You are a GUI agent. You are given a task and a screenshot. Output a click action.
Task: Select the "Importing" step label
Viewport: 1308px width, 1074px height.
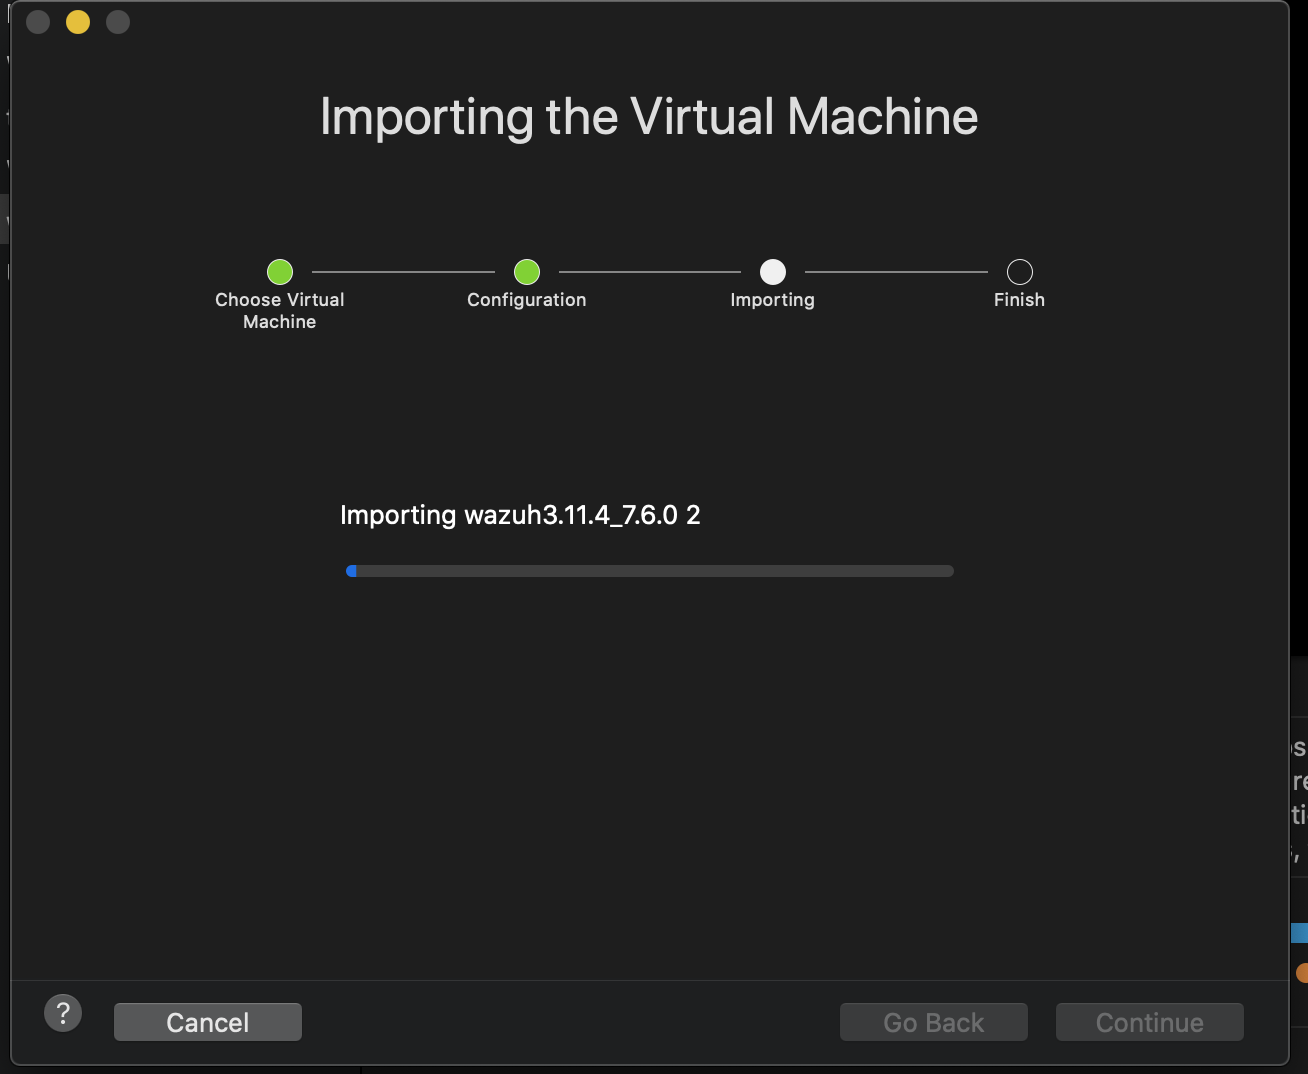[772, 300]
